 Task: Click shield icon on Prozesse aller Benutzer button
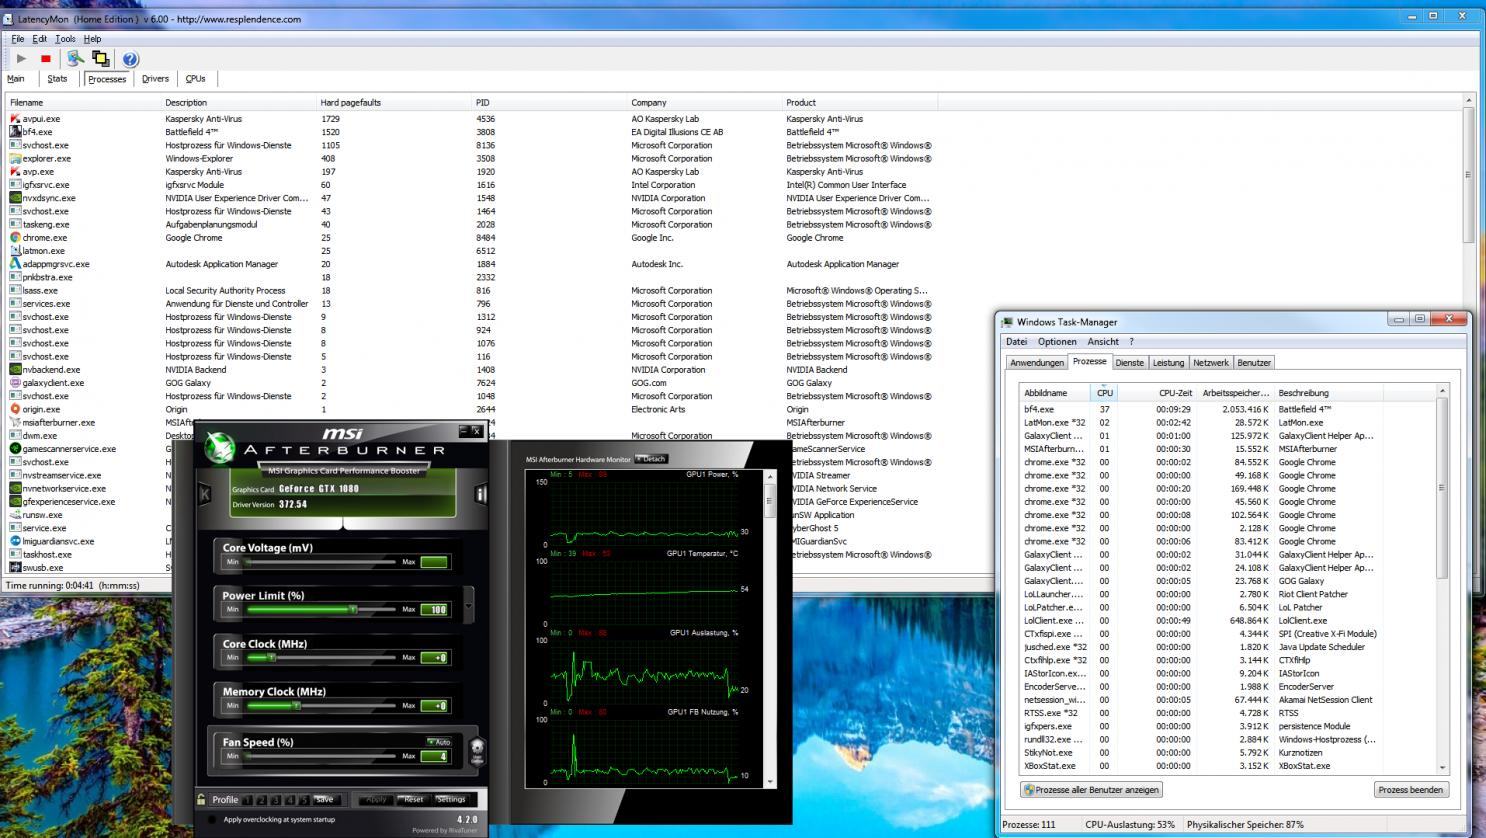tap(1029, 790)
